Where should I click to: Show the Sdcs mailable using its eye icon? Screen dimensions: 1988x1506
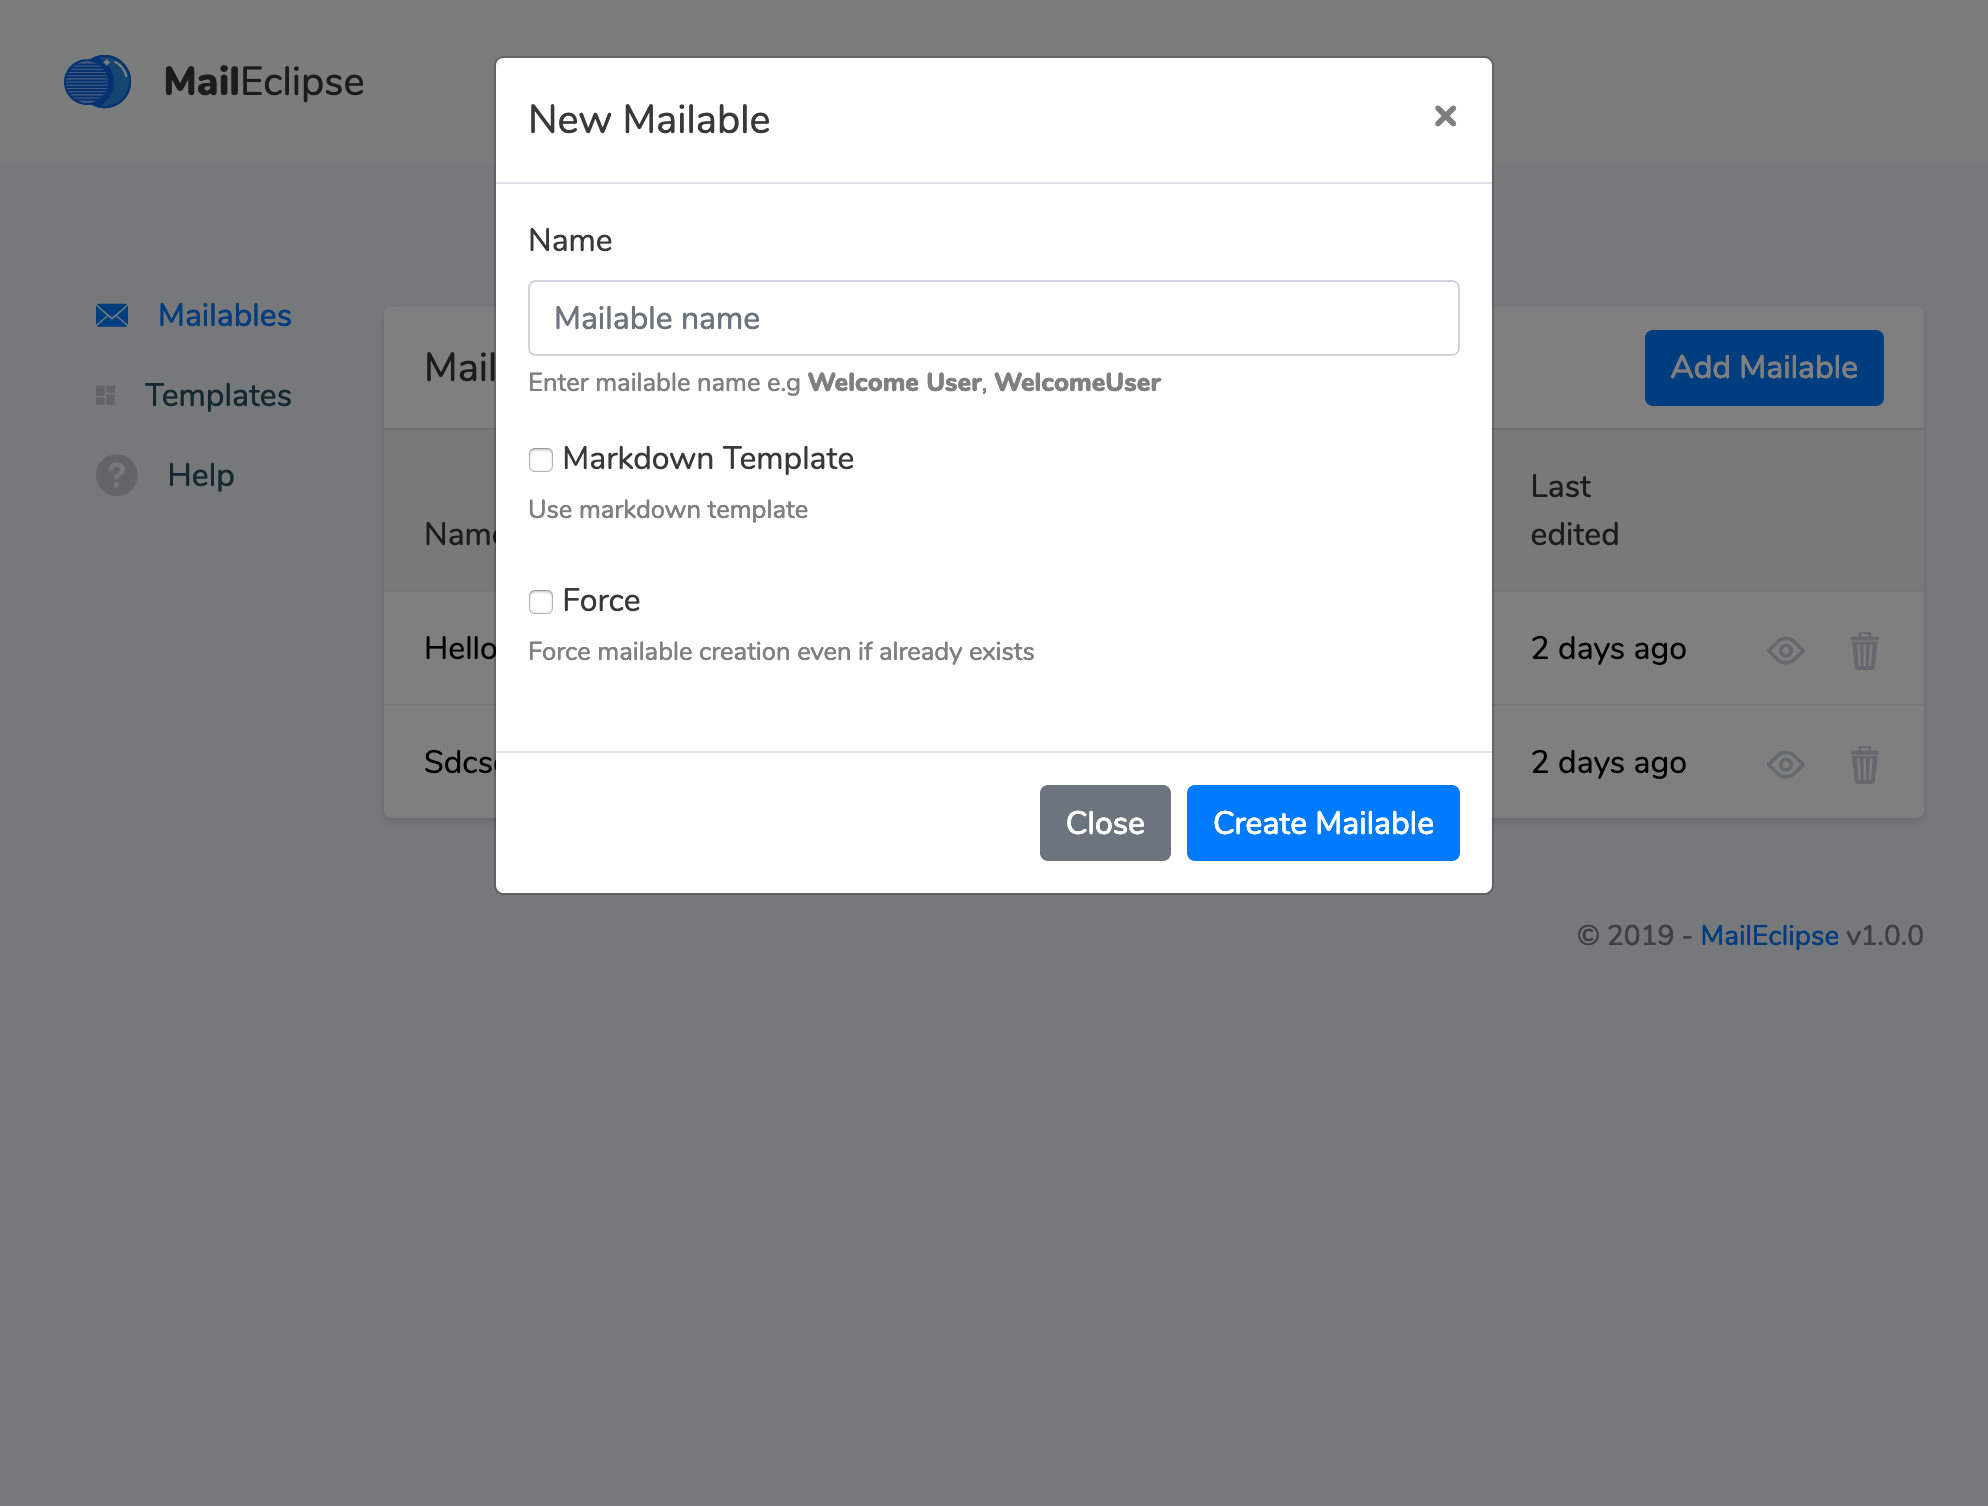point(1785,764)
